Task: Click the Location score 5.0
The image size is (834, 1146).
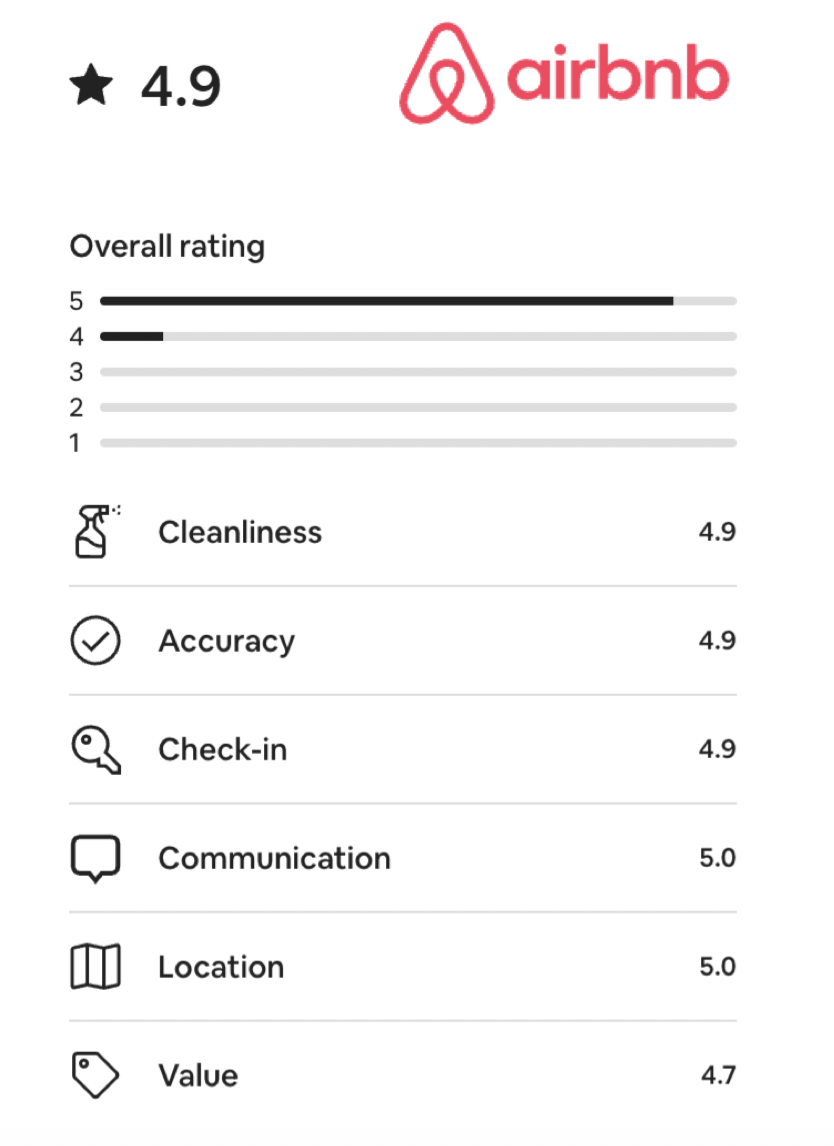Action: [x=717, y=967]
